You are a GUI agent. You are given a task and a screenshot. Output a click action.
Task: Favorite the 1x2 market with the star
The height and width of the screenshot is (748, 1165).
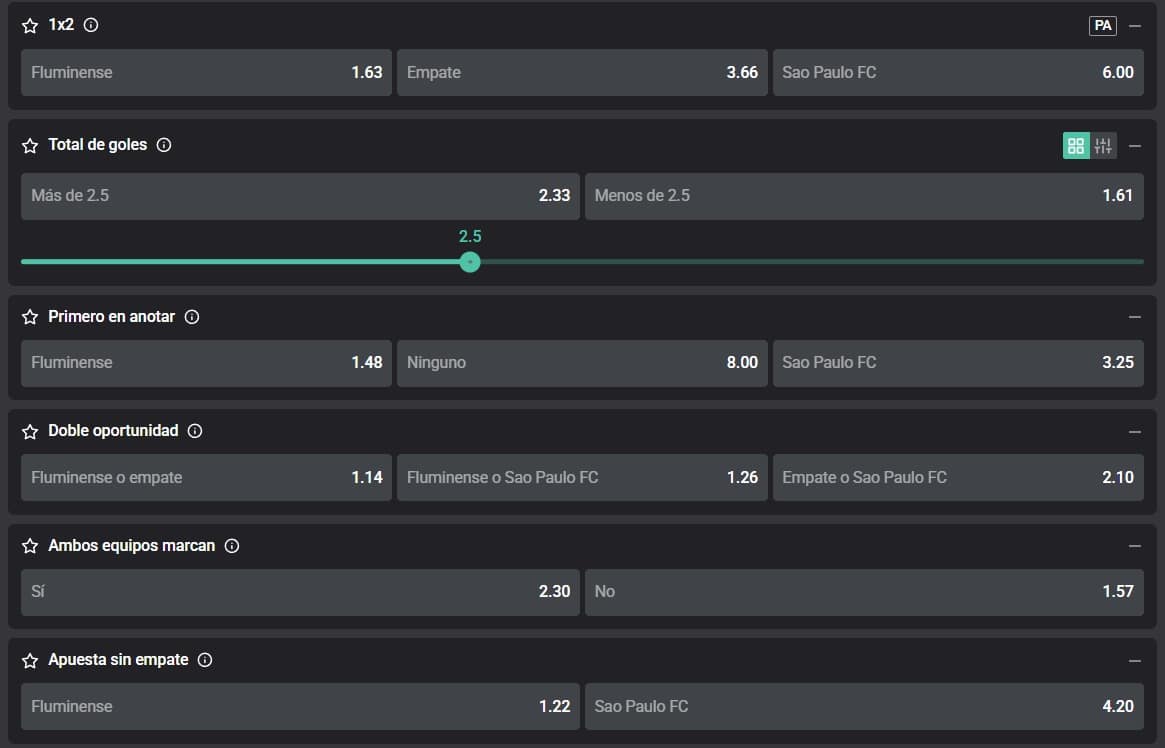point(30,26)
